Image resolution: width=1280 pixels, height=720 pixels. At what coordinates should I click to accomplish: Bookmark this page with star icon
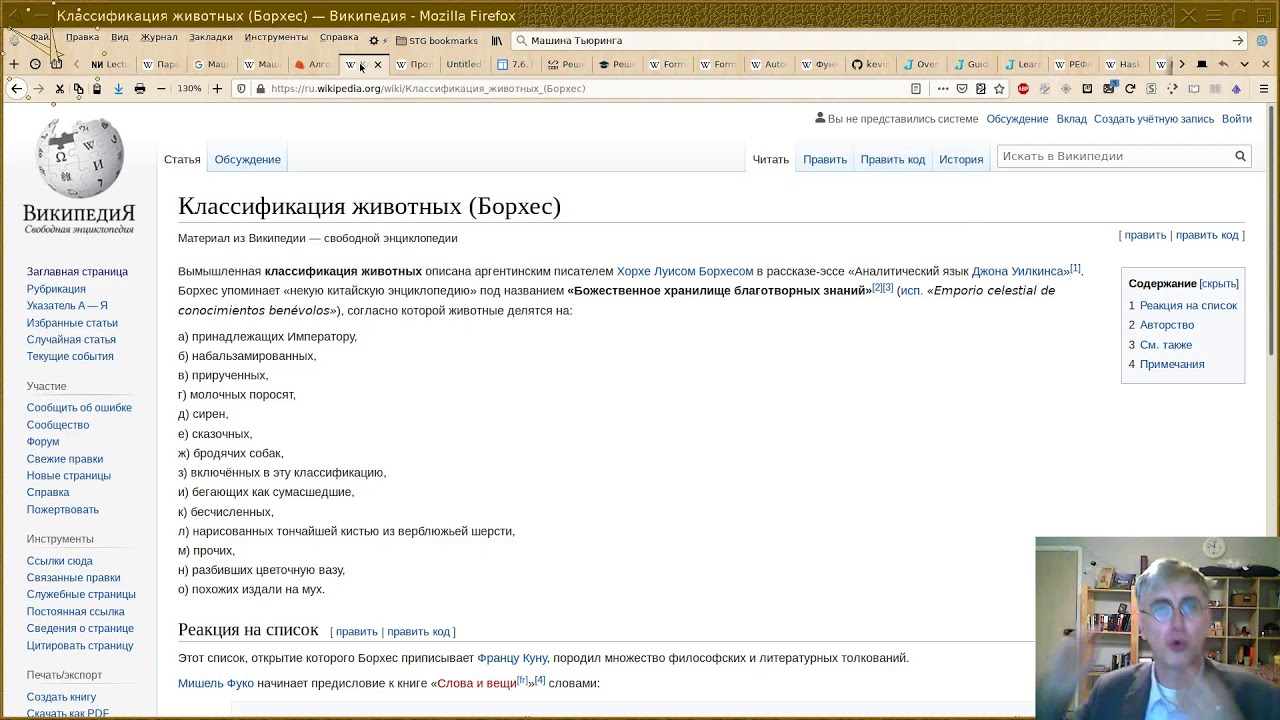[x=999, y=89]
